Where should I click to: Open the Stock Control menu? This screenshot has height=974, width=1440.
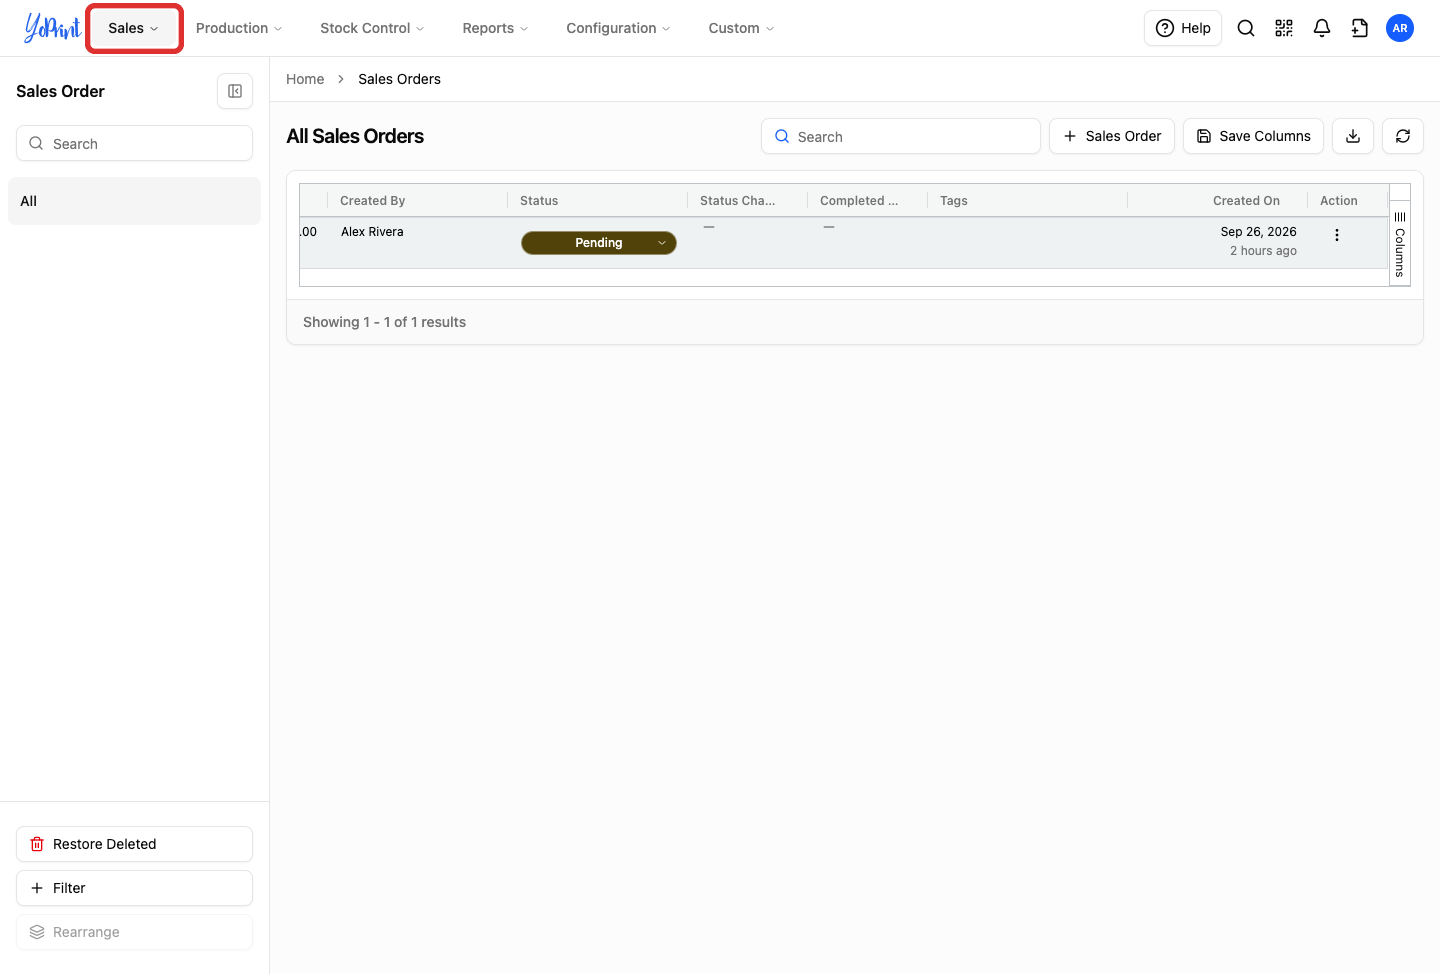point(372,28)
